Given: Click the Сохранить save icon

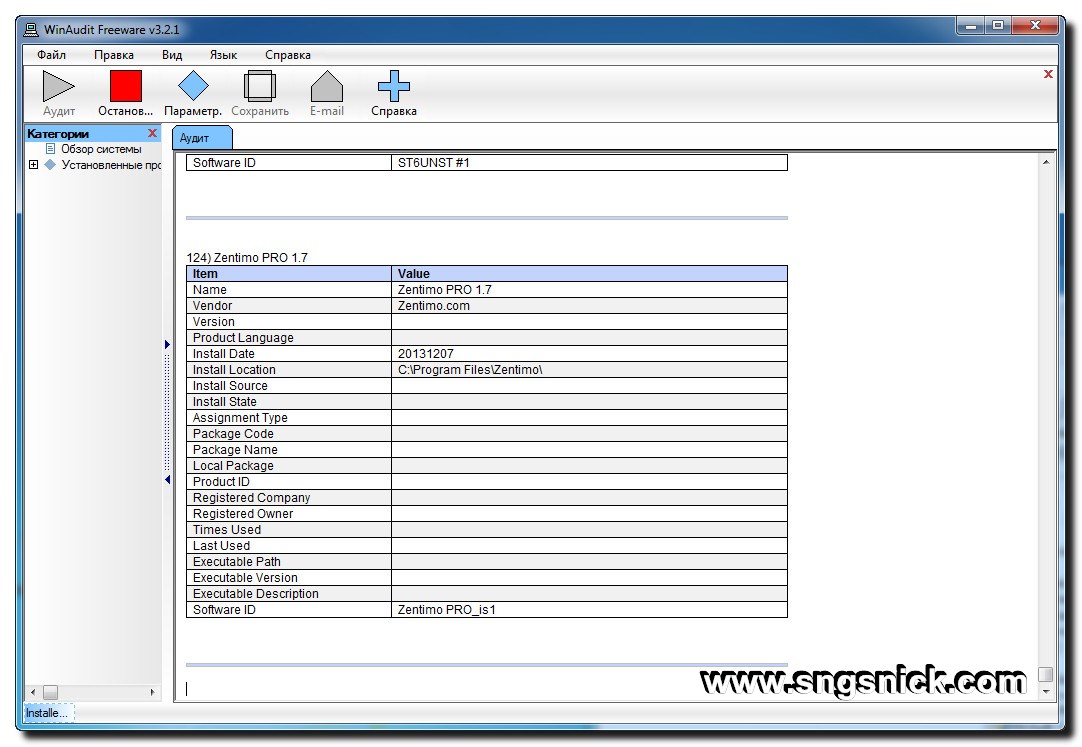Looking at the screenshot, I should coord(260,86).
